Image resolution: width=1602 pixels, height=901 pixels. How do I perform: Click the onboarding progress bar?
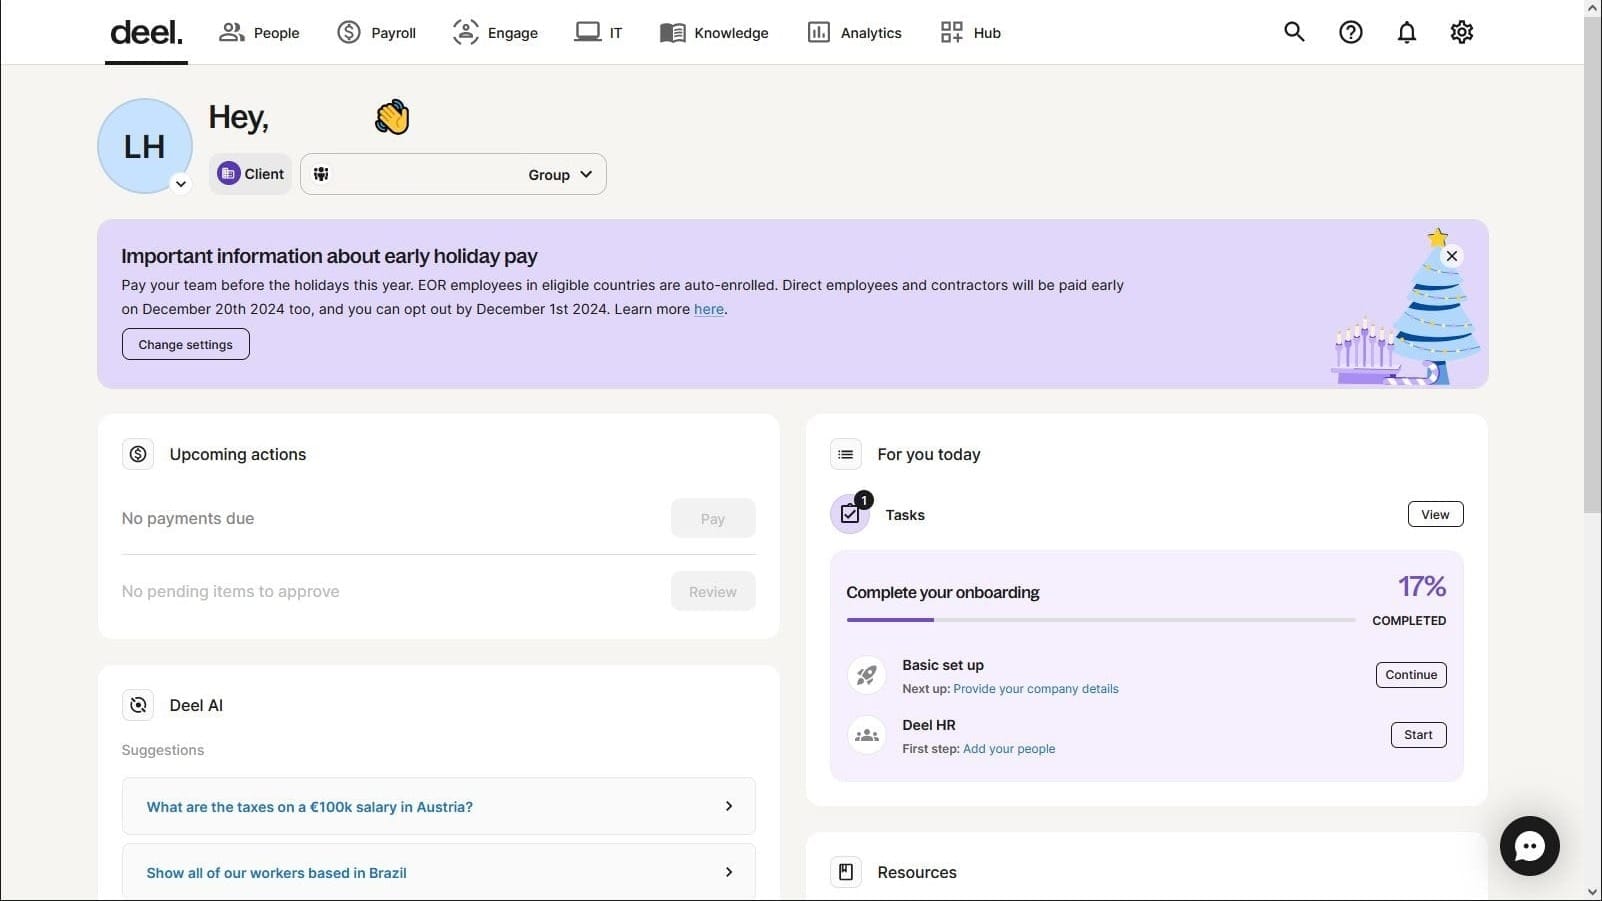coord(1101,620)
